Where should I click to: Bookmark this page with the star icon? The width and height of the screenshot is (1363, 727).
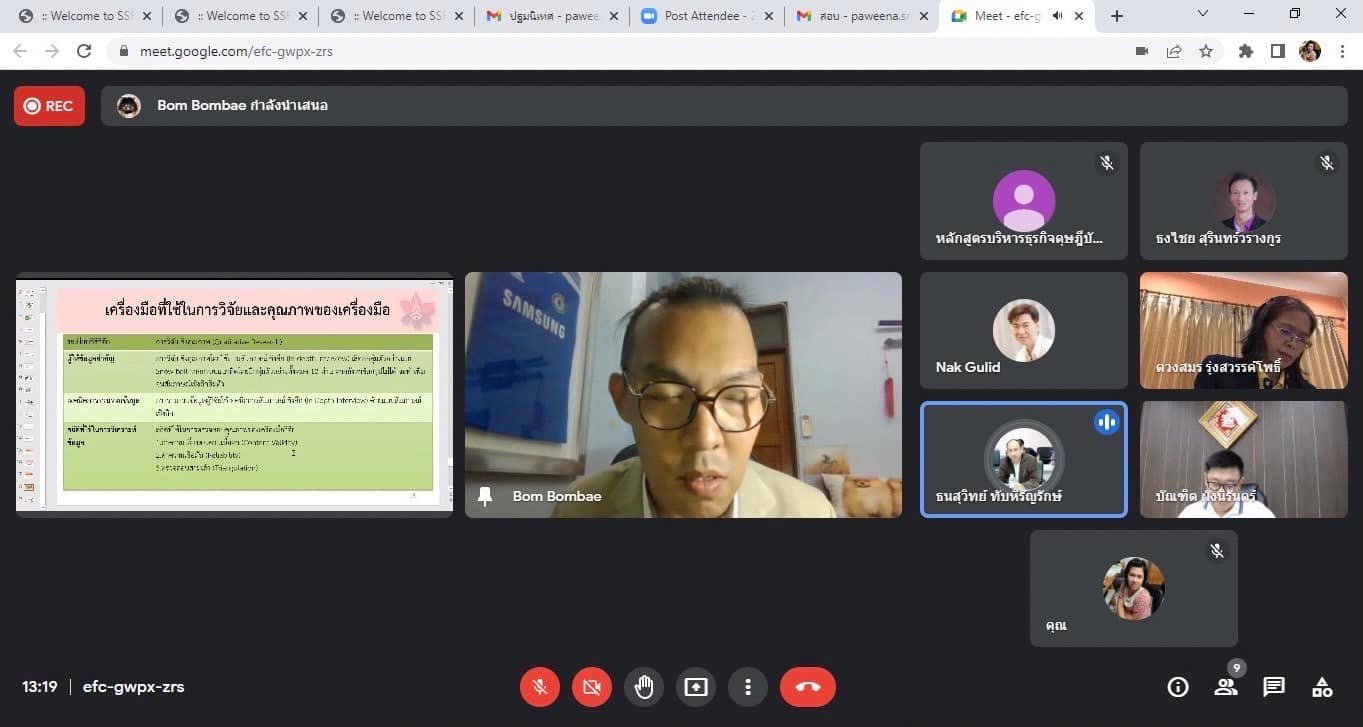(1206, 51)
